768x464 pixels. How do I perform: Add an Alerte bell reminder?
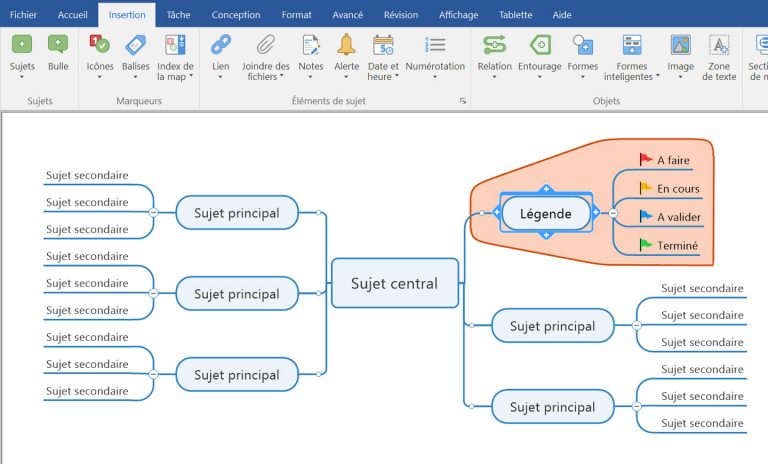[346, 45]
